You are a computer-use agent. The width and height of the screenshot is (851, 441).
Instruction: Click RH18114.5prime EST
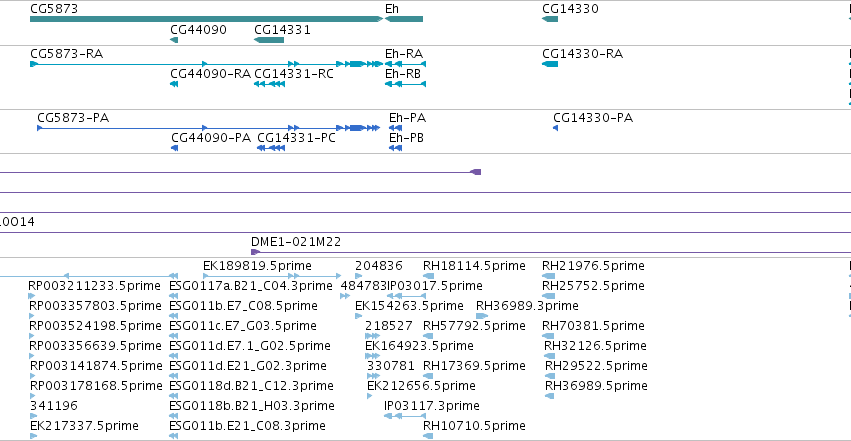(428, 276)
